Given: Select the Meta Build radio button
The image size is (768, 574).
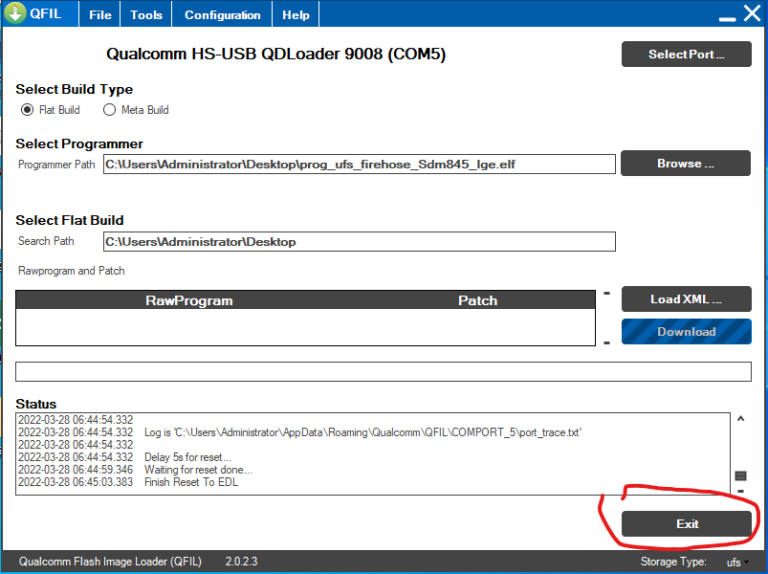Looking at the screenshot, I should pos(111,110).
